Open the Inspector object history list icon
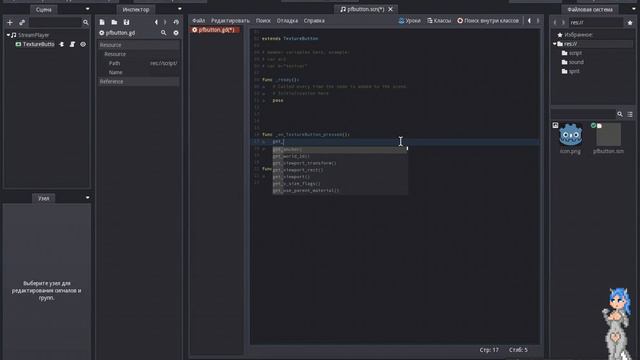This screenshot has height=360, width=640. point(176,22)
